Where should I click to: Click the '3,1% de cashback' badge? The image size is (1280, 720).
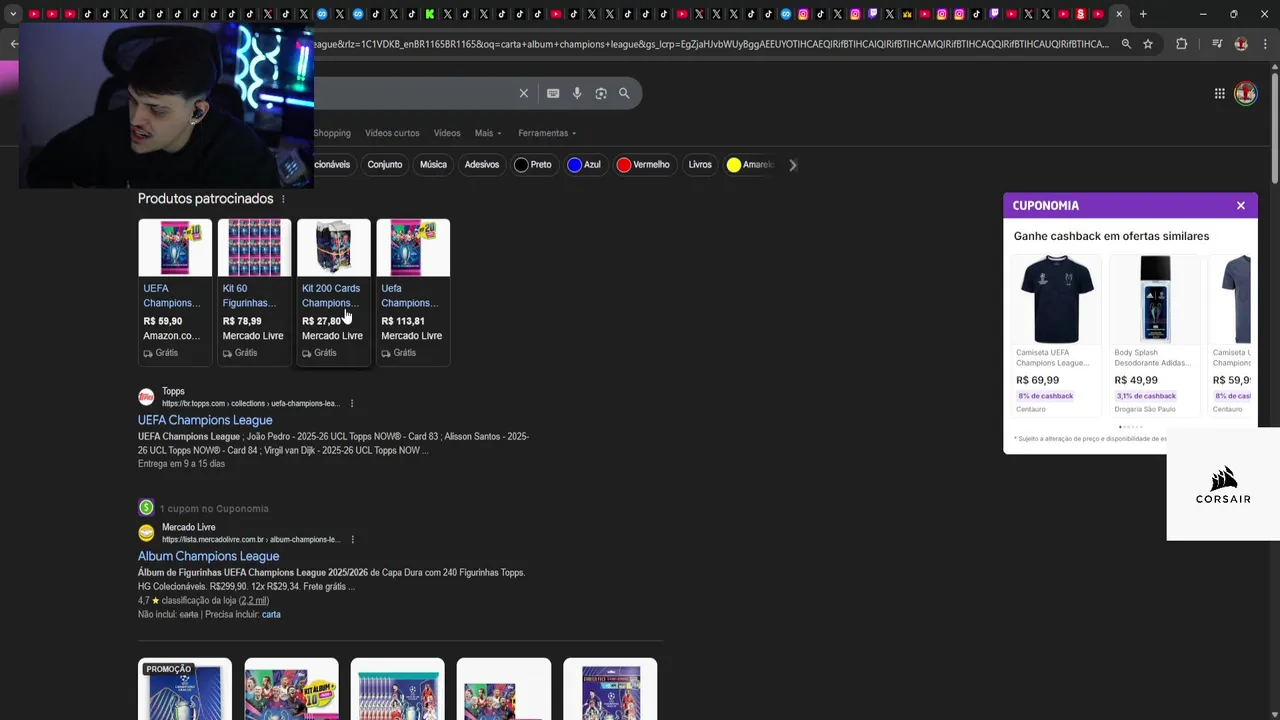click(x=1146, y=396)
